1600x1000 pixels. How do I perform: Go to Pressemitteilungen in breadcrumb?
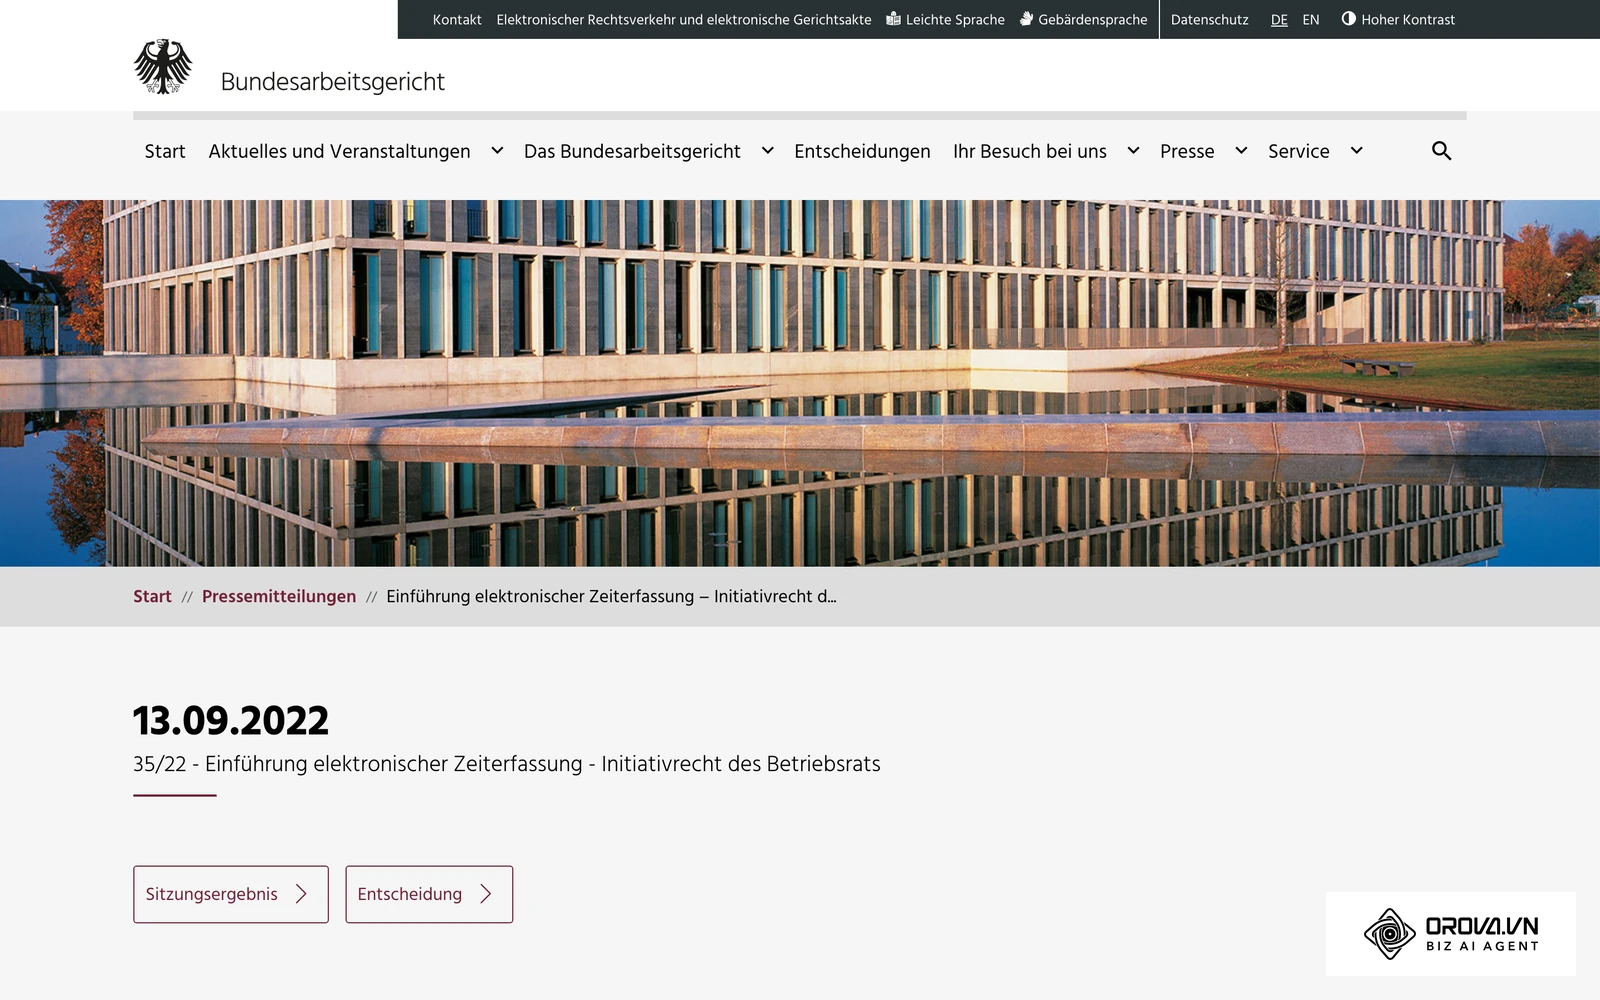[279, 596]
